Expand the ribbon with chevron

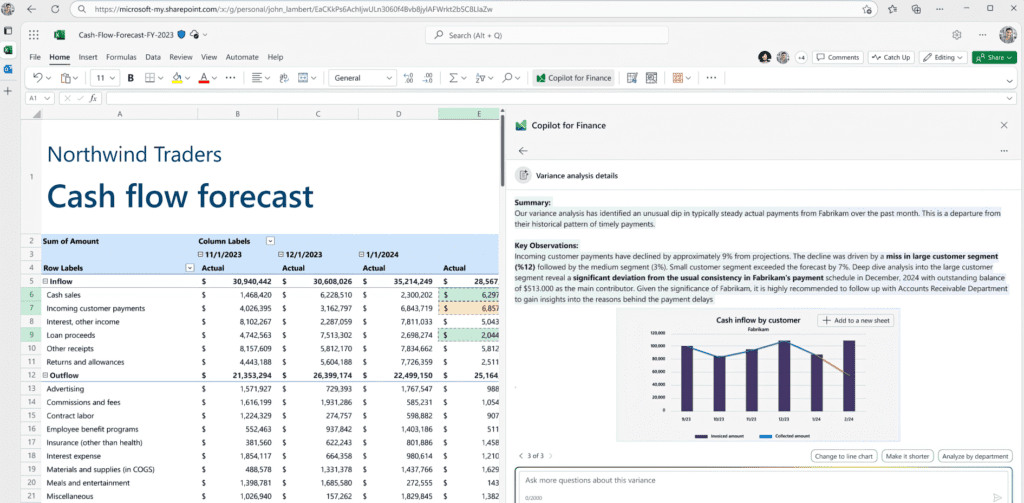click(1011, 79)
